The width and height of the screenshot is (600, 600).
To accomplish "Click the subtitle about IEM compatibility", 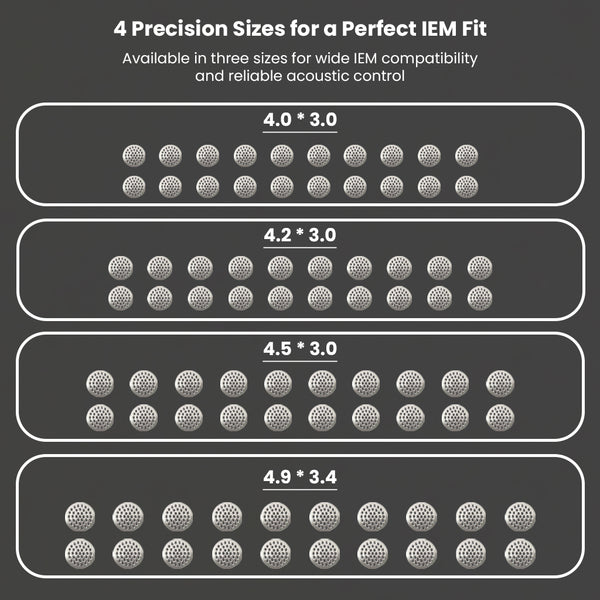I will tap(300, 67).
